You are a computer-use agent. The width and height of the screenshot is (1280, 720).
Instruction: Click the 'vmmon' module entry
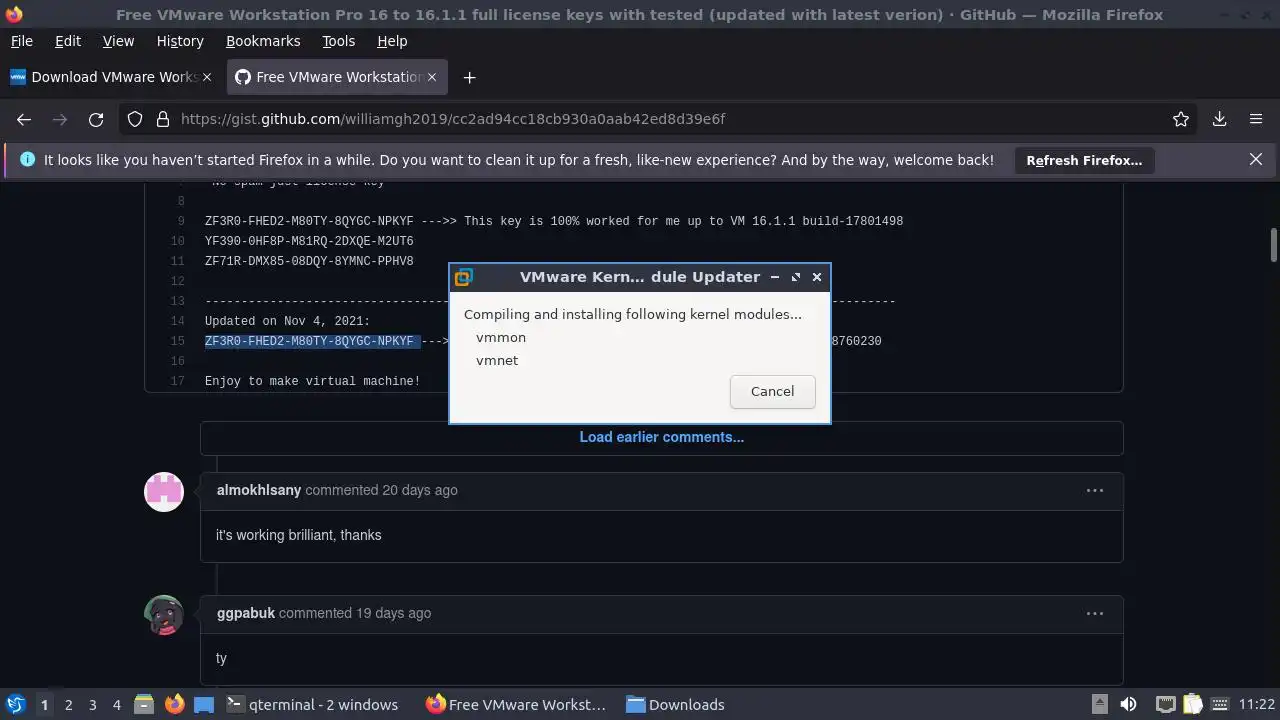[501, 337]
